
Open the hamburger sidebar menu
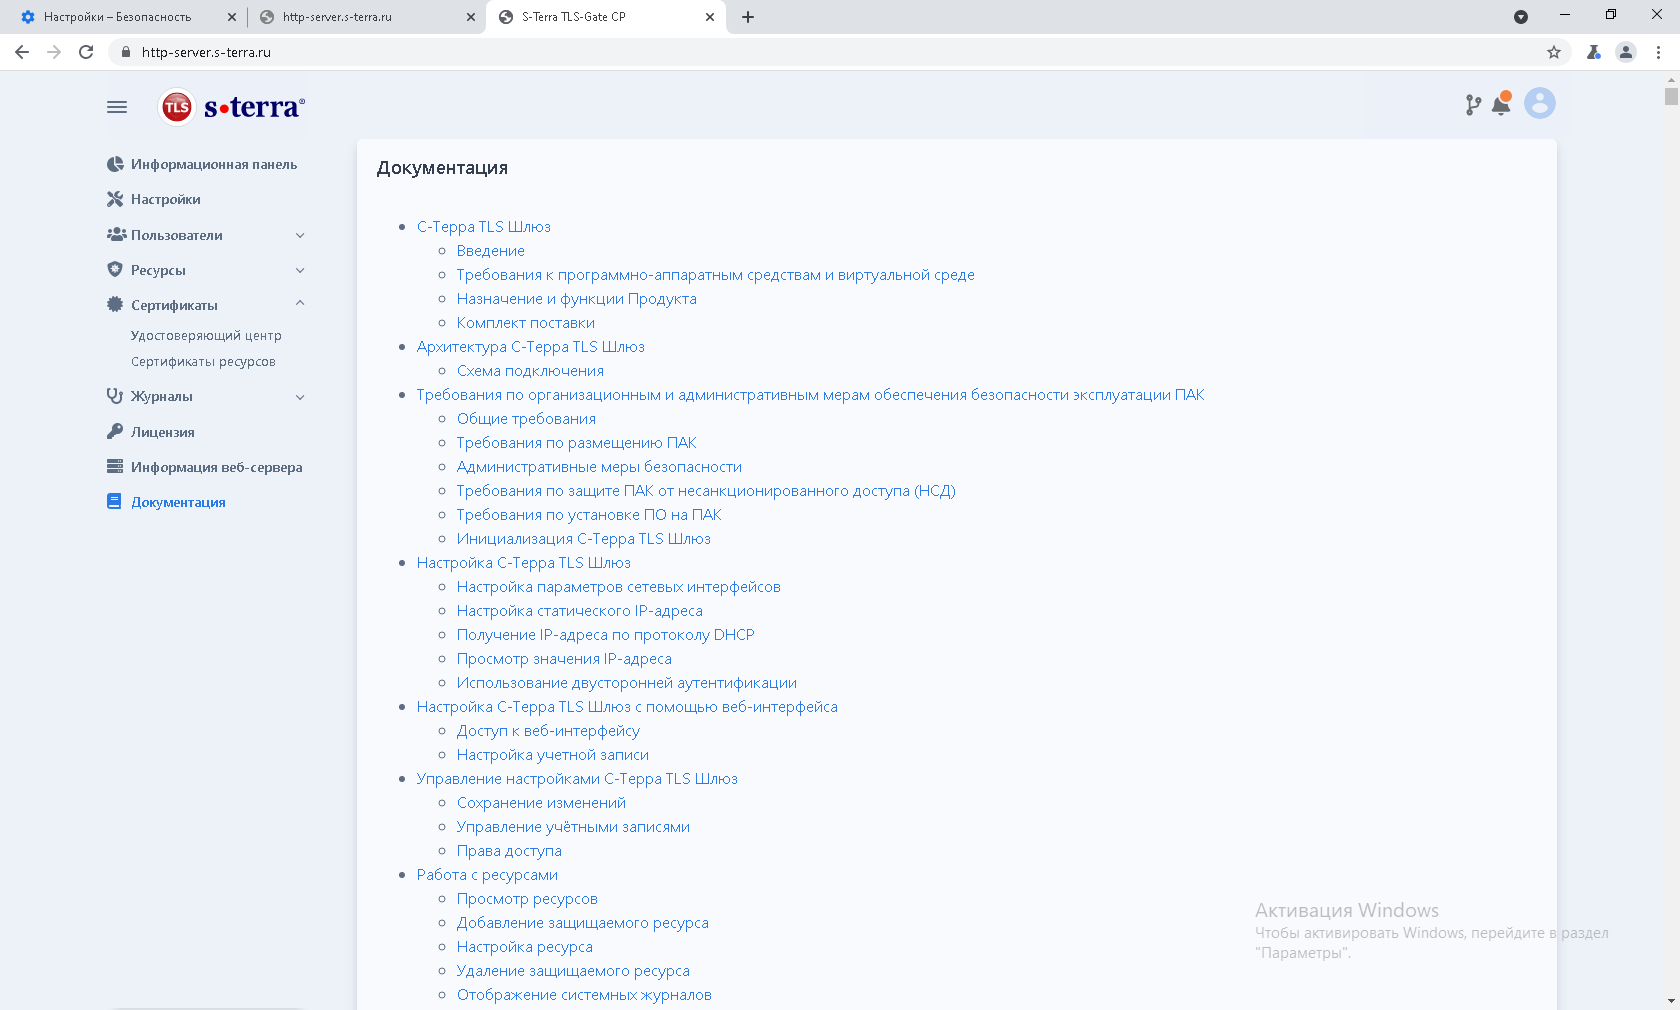(x=117, y=107)
